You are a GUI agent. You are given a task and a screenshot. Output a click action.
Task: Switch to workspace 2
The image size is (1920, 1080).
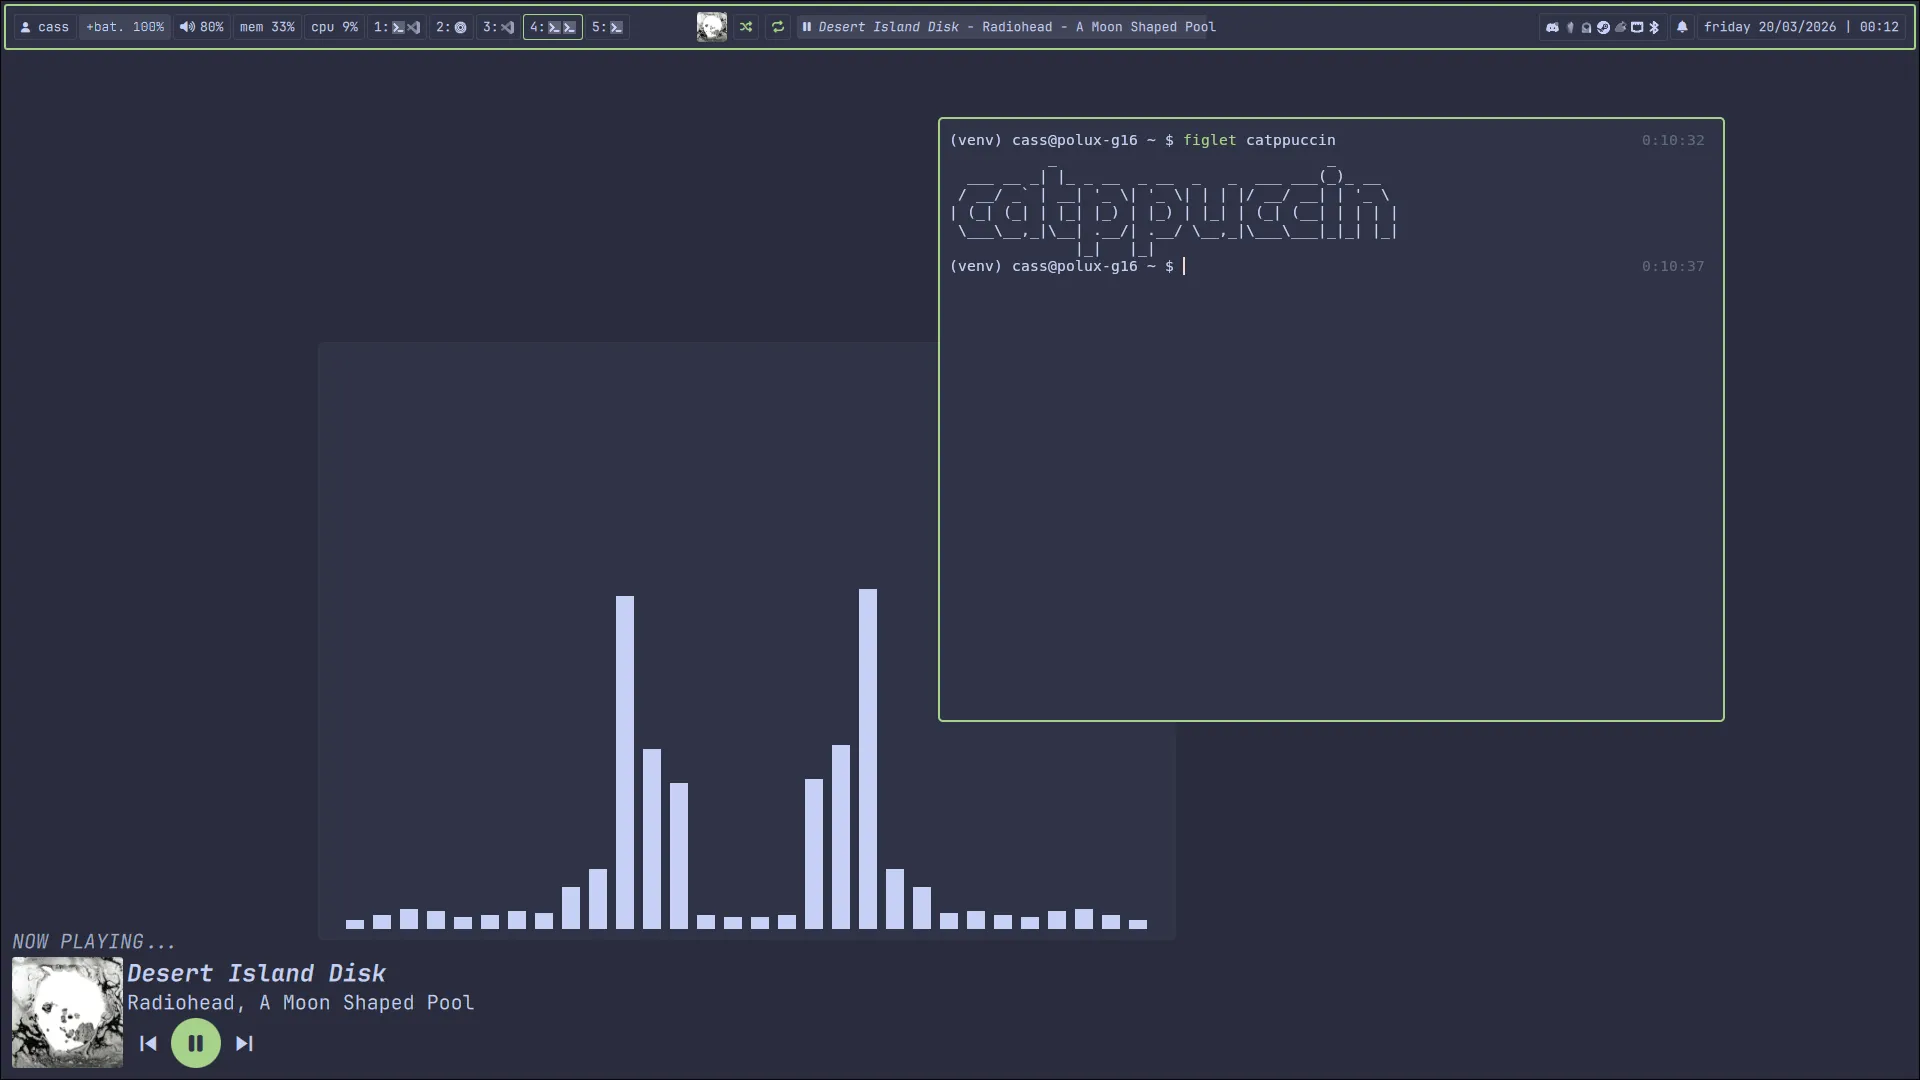[x=451, y=27]
